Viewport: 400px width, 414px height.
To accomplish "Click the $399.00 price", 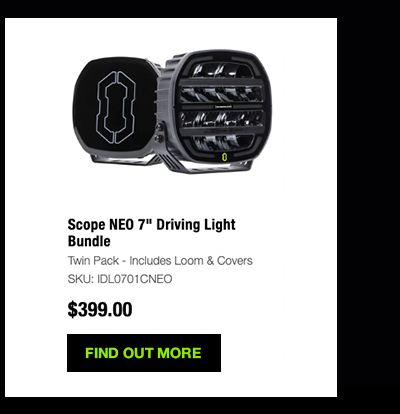I will click(100, 309).
